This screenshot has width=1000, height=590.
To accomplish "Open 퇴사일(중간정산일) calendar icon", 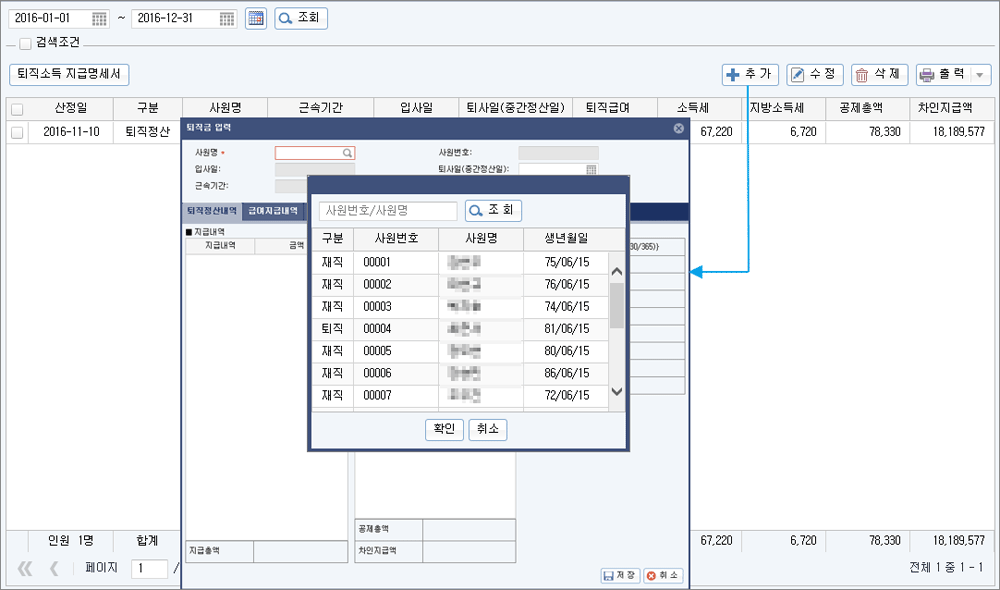I will click(x=591, y=170).
